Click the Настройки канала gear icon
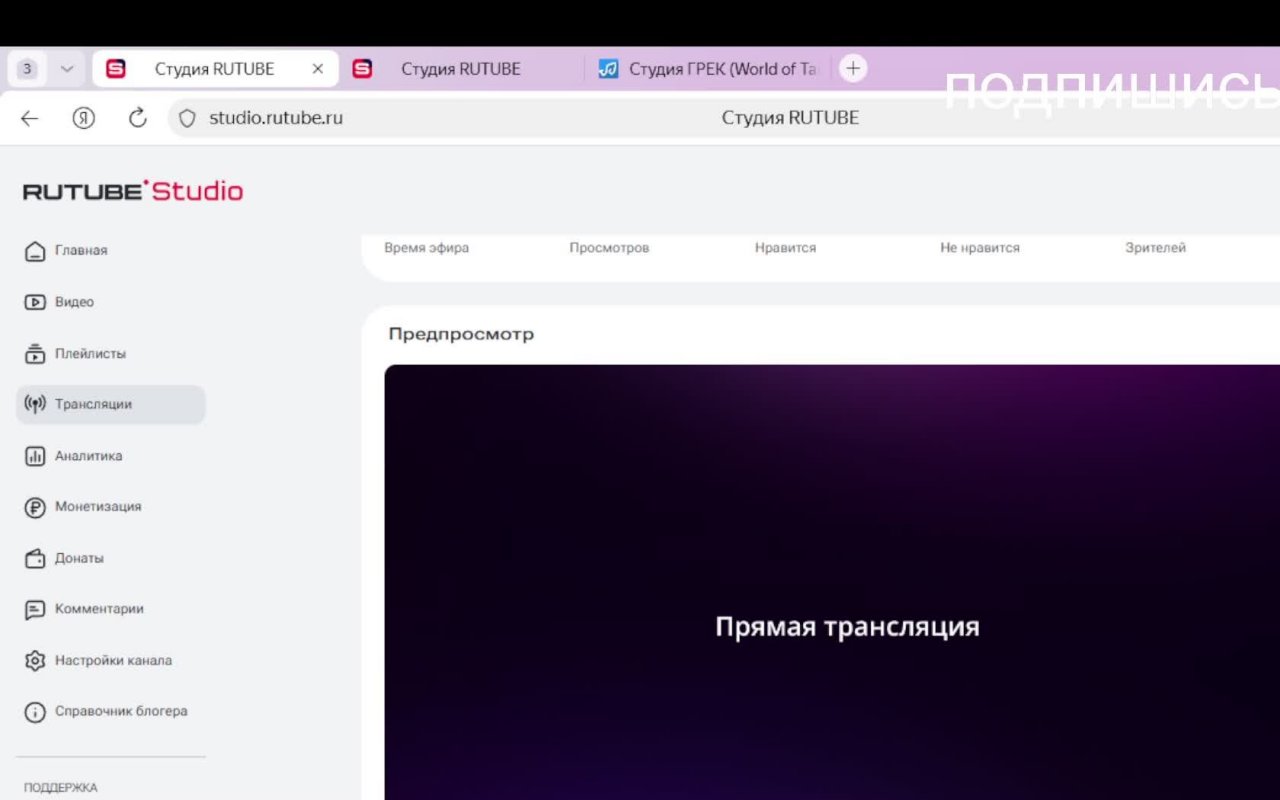This screenshot has height=800, width=1280. 35,661
